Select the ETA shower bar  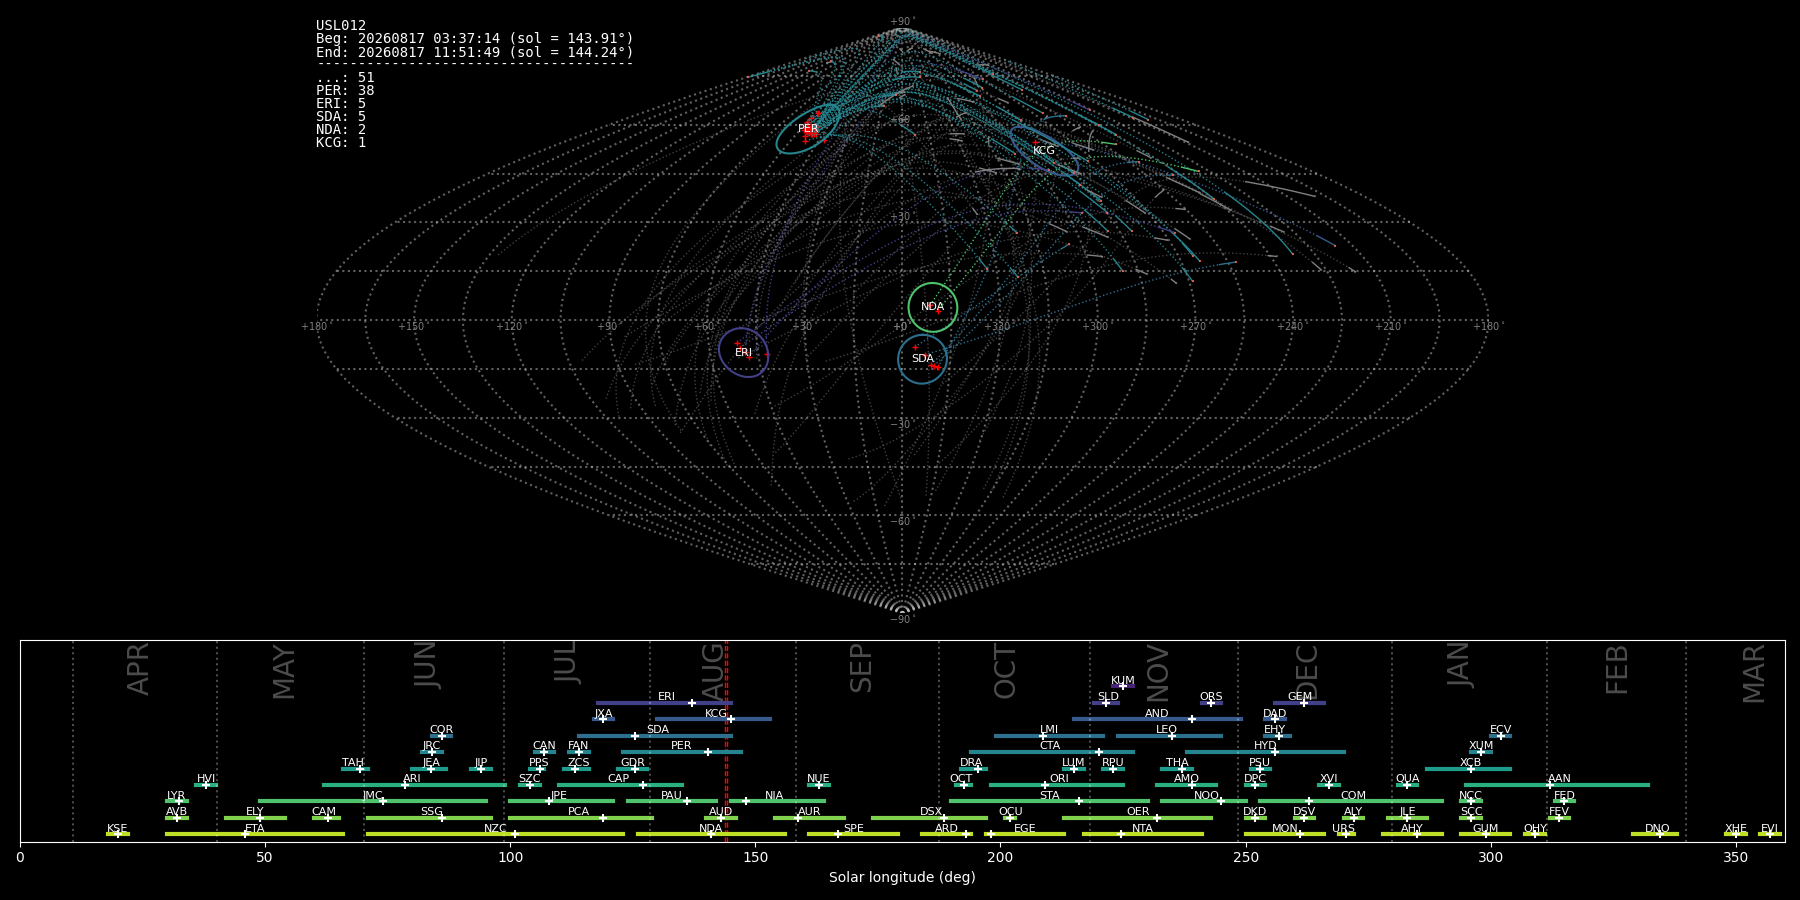(x=255, y=834)
